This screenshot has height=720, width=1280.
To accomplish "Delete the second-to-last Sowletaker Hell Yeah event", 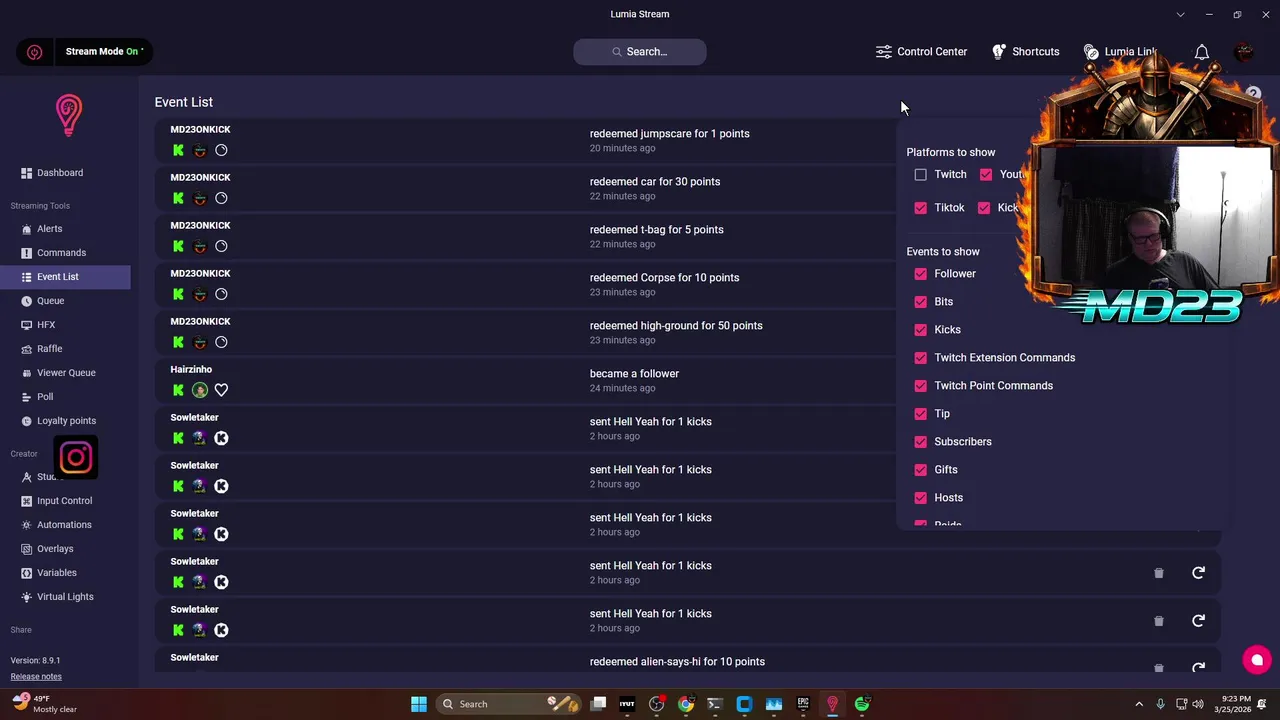I will (x=1159, y=573).
